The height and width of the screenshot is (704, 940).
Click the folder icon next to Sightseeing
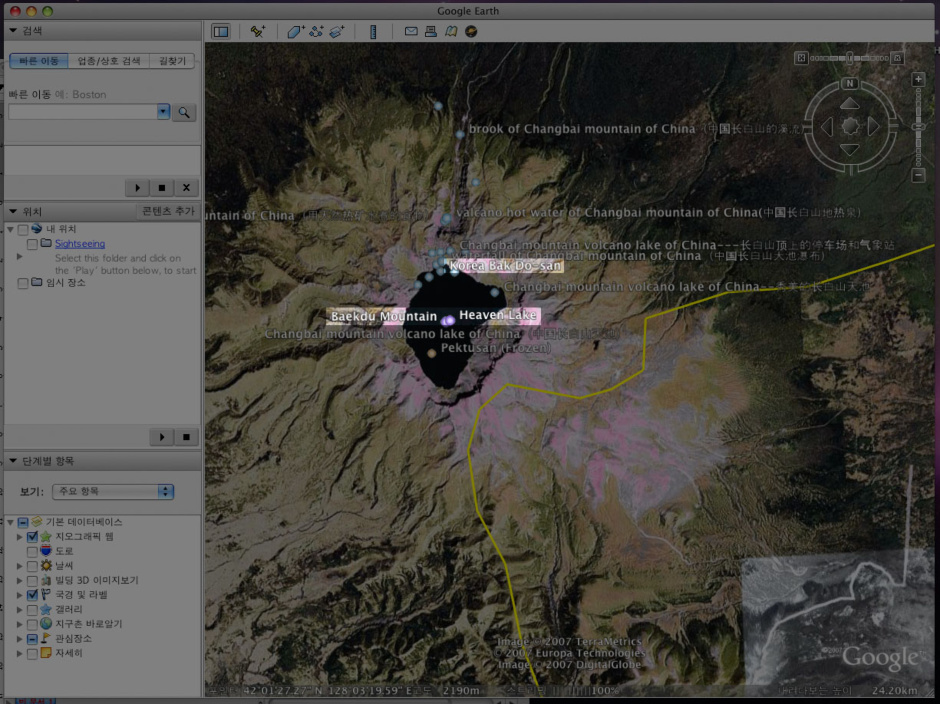click(x=46, y=243)
